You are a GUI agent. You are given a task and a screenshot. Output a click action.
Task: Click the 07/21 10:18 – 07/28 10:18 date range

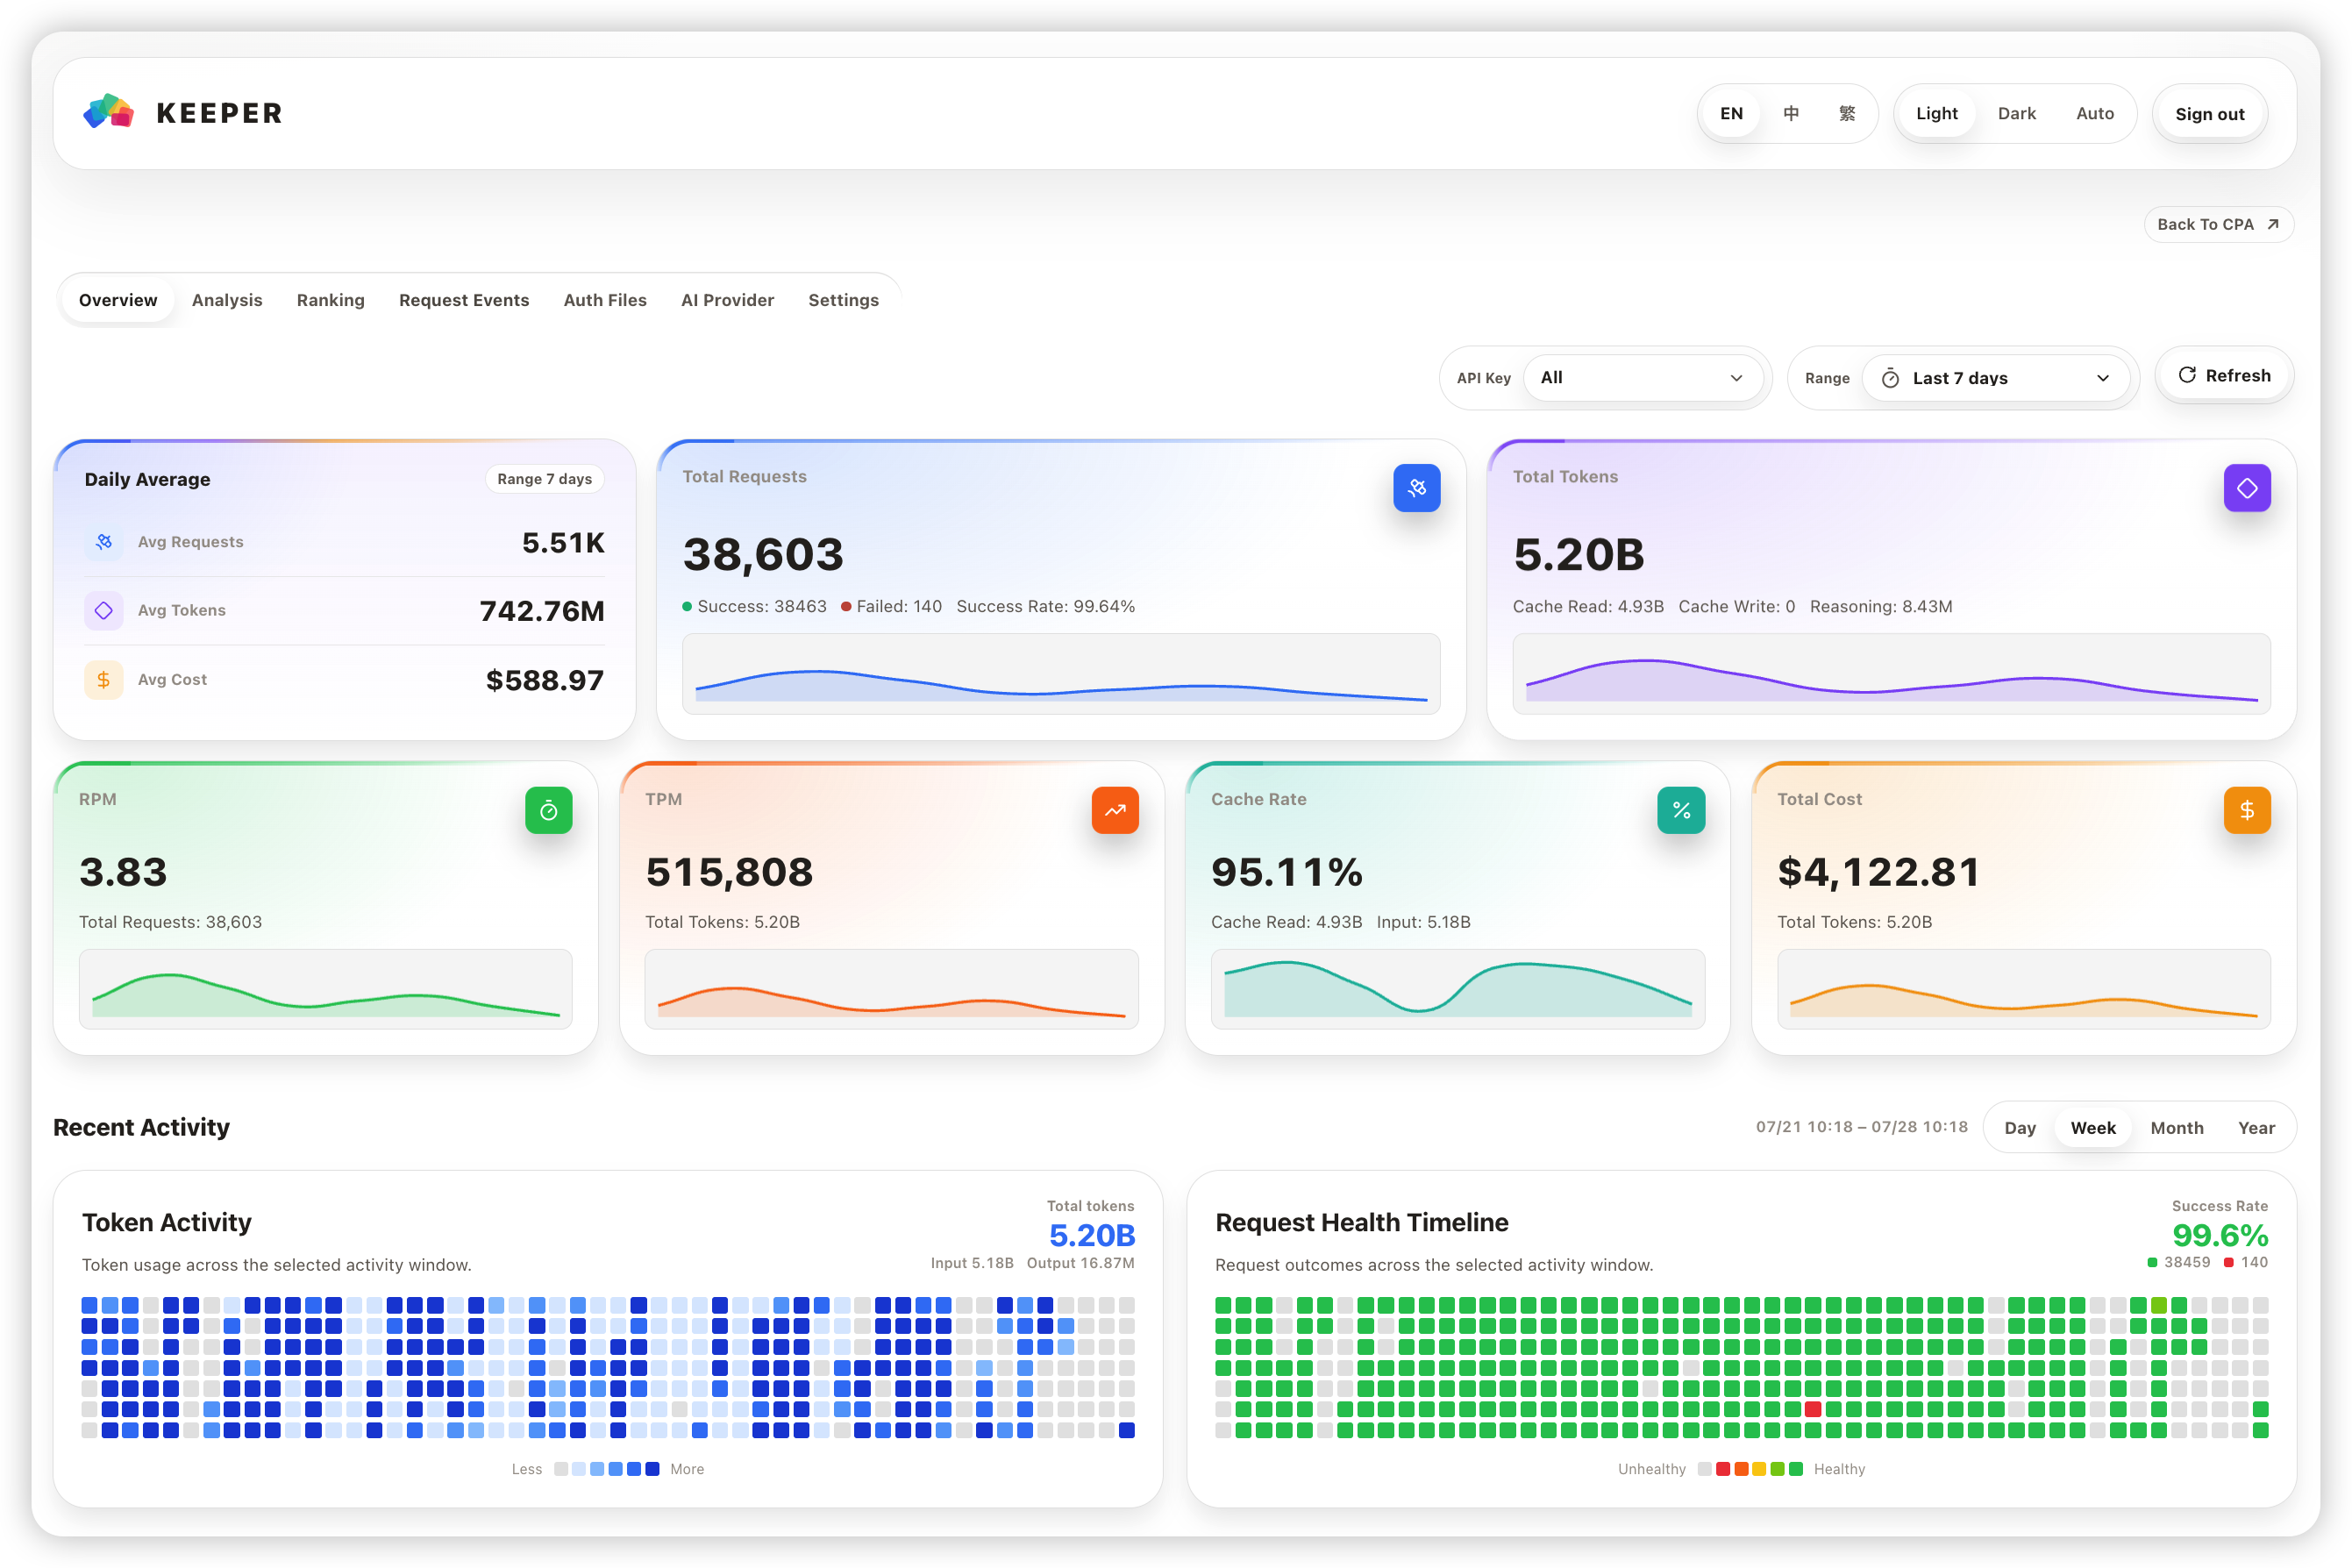coord(1862,1127)
